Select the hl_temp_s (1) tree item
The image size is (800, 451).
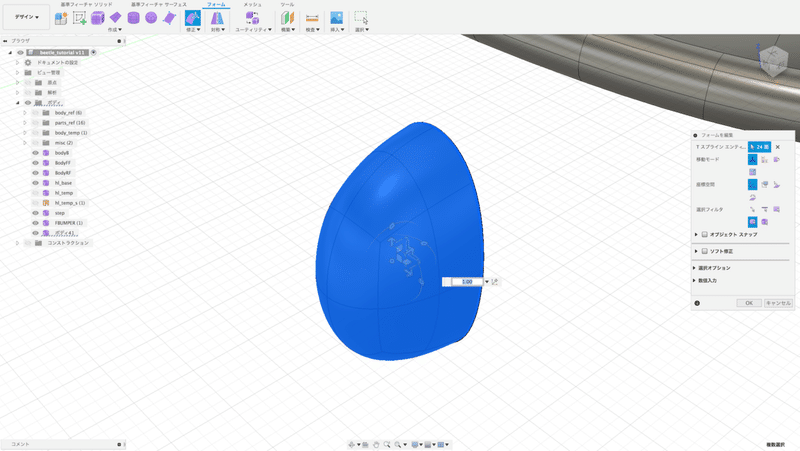70,203
